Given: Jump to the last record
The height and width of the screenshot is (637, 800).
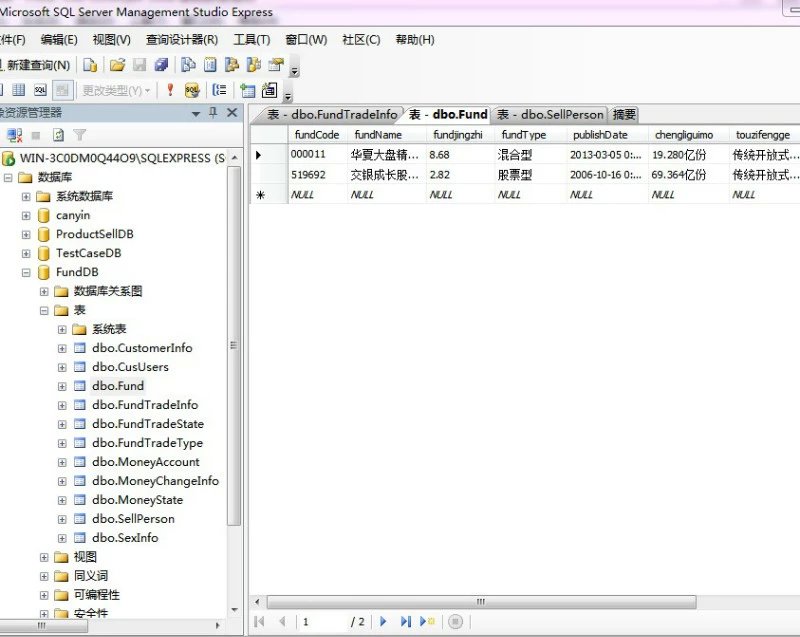Looking at the screenshot, I should coord(406,621).
